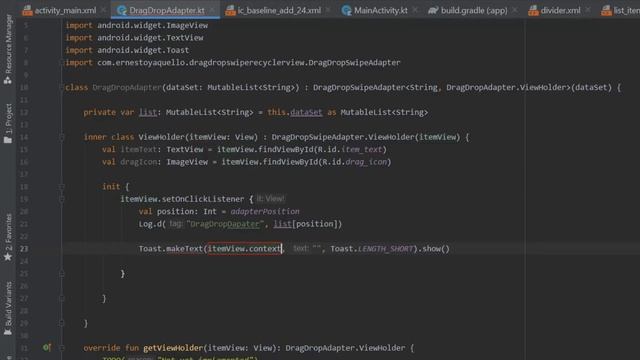Click import android.widget.ImageView line
Screen dimensions: 640x360
click(136, 25)
